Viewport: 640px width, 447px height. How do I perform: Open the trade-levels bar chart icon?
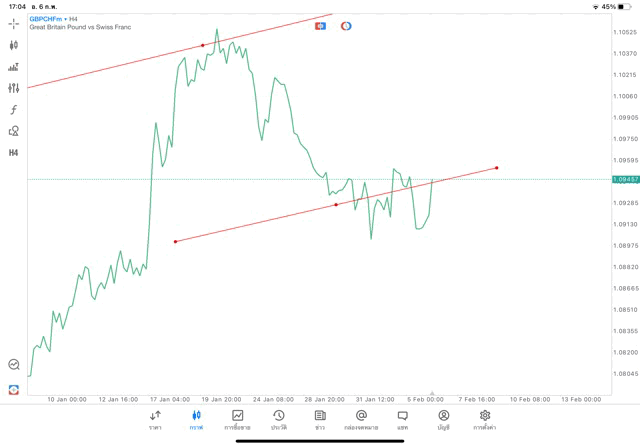point(14,67)
